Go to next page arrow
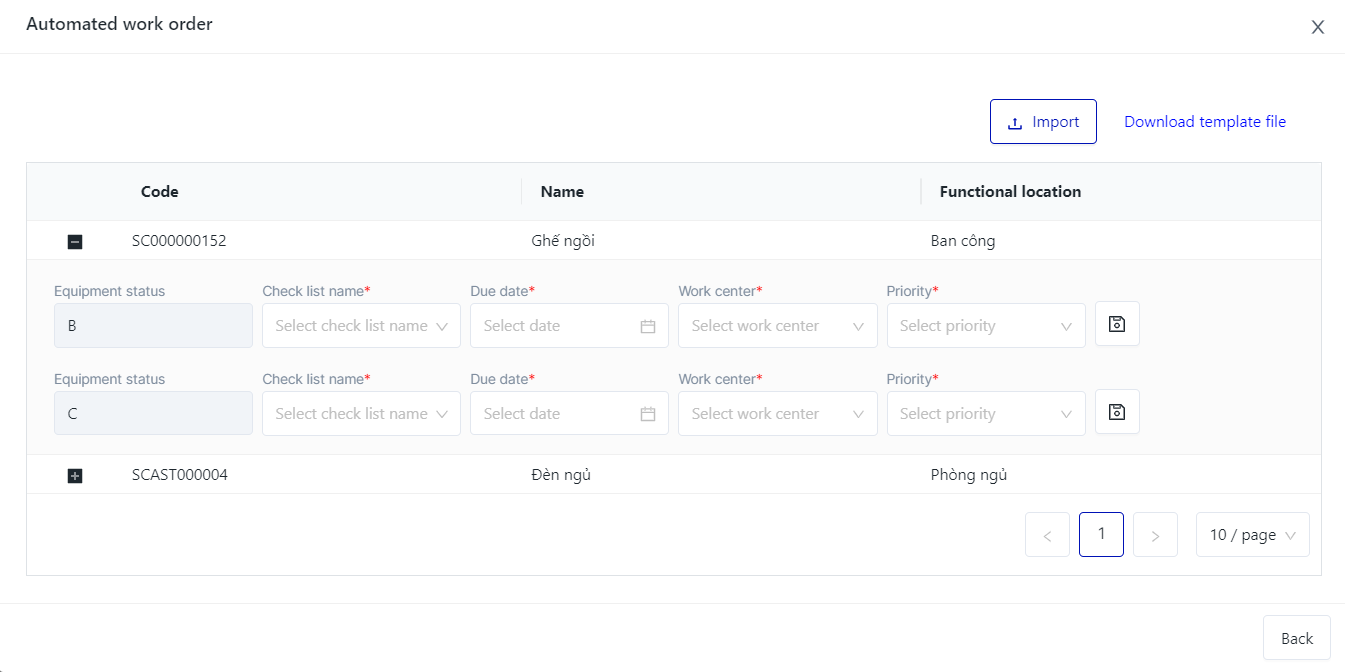The image size is (1345, 672). 1155,535
